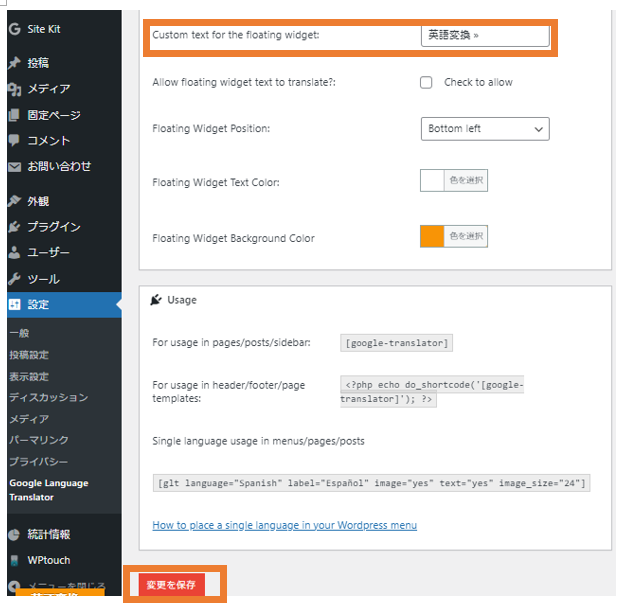Open 投稿 via its pin icon
The width and height of the screenshot is (627, 608).
click(x=14, y=63)
